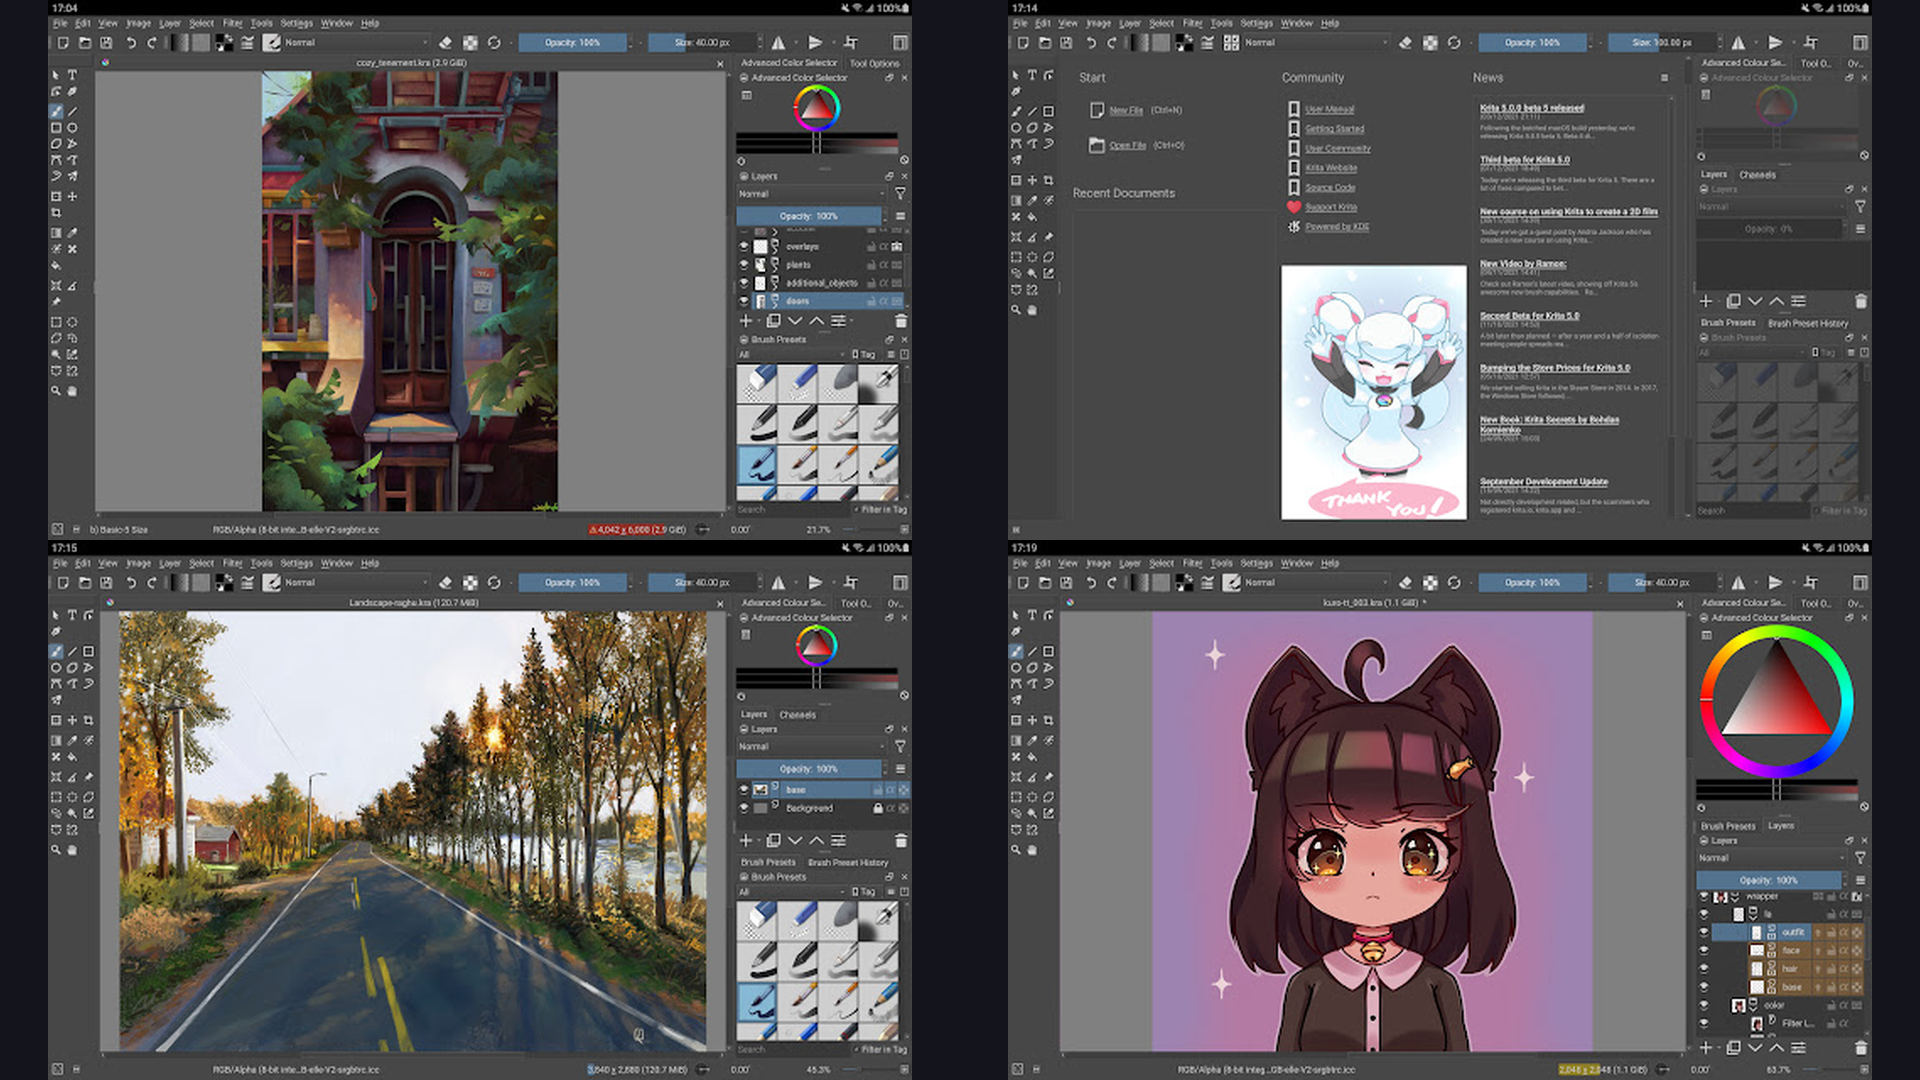Open the Krita 5.0.0 beta 5 released article
The width and height of the screenshot is (1920, 1080).
tap(1531, 109)
